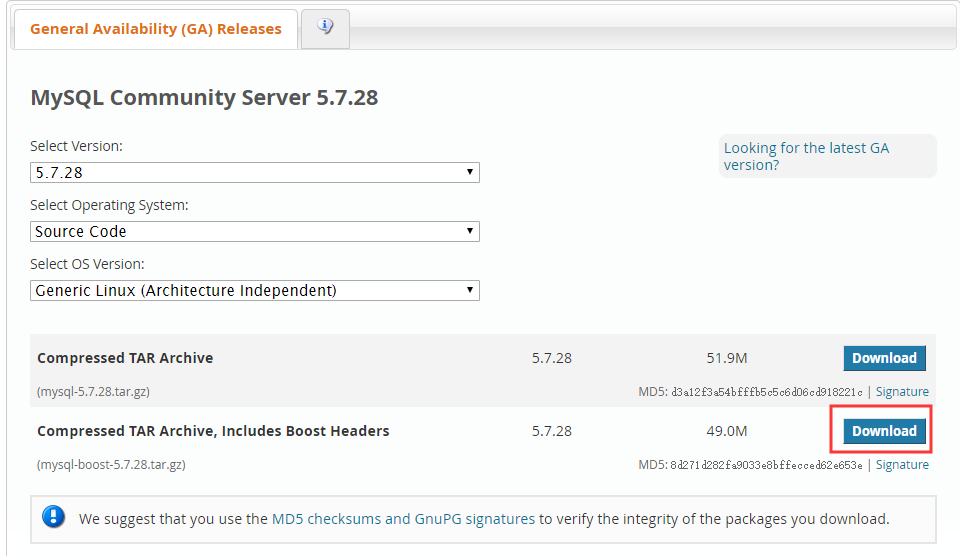Select the 'MySQL Community Server 5.7.28' heading text
The width and height of the screenshot is (960, 556).
(204, 97)
